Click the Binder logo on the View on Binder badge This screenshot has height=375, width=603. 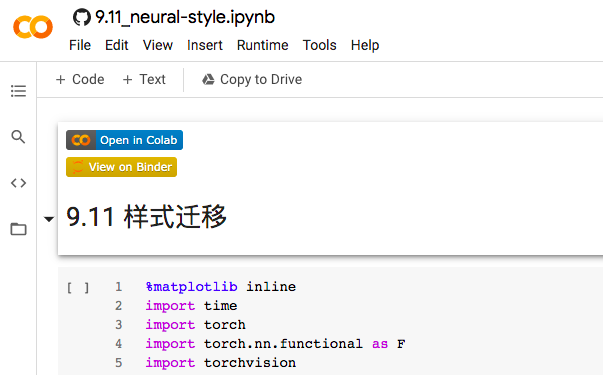tap(77, 167)
